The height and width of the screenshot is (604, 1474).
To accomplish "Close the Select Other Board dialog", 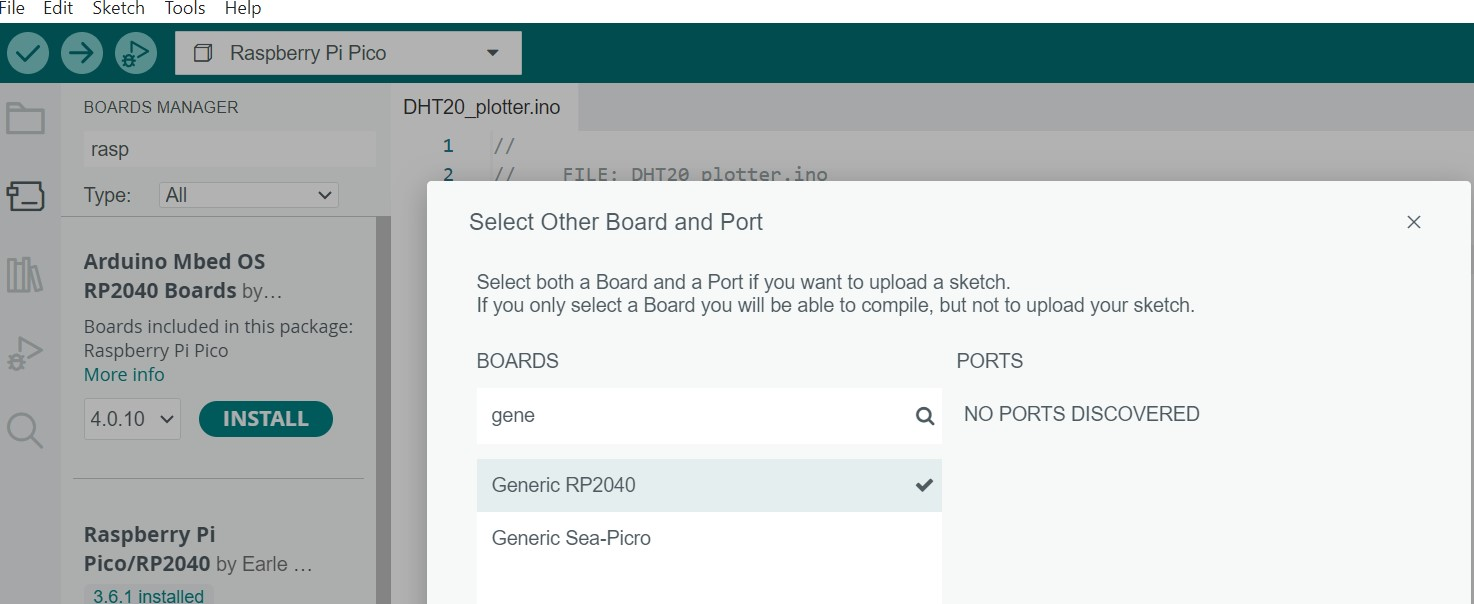I will (1413, 222).
